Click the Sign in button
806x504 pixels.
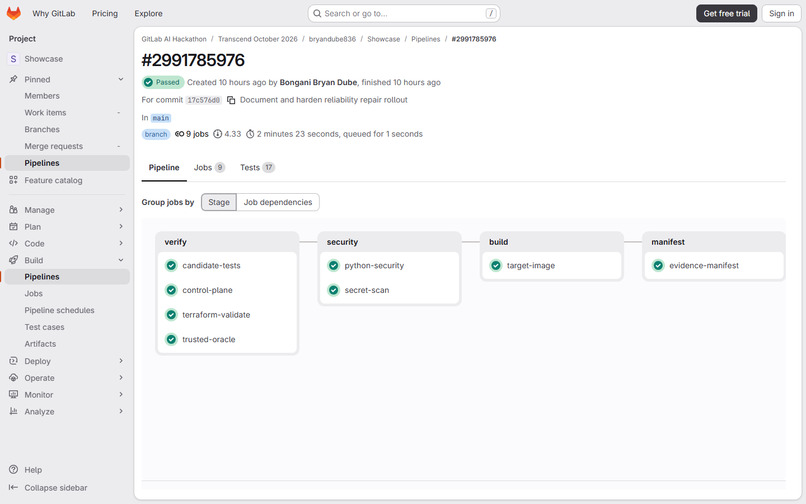click(x=781, y=13)
